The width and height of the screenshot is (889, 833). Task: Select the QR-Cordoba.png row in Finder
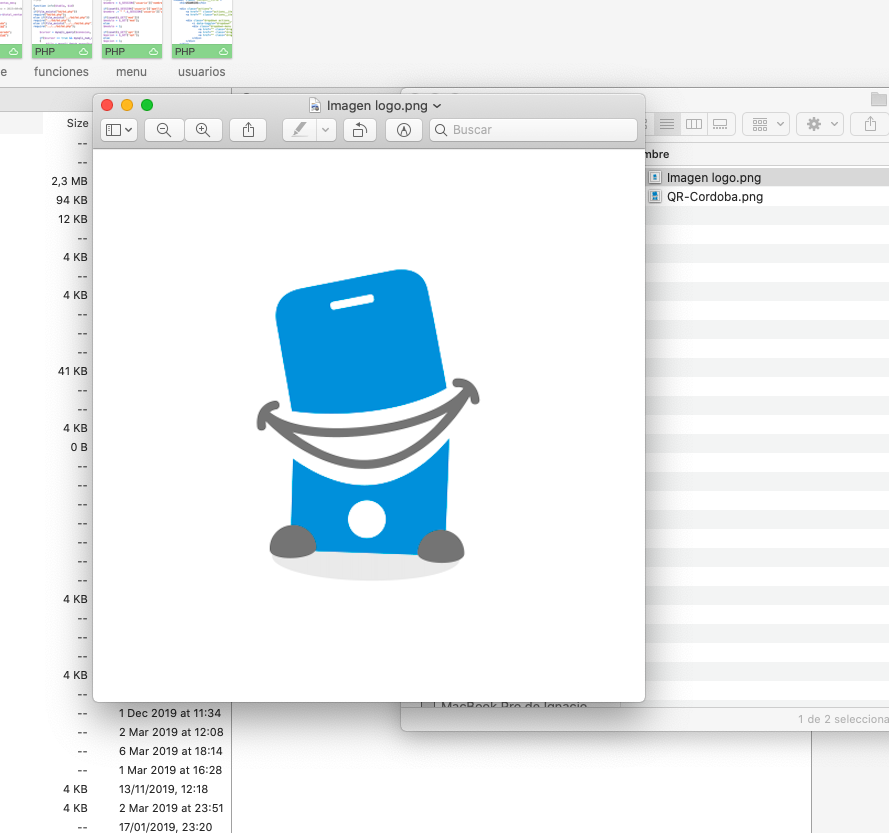(x=767, y=197)
